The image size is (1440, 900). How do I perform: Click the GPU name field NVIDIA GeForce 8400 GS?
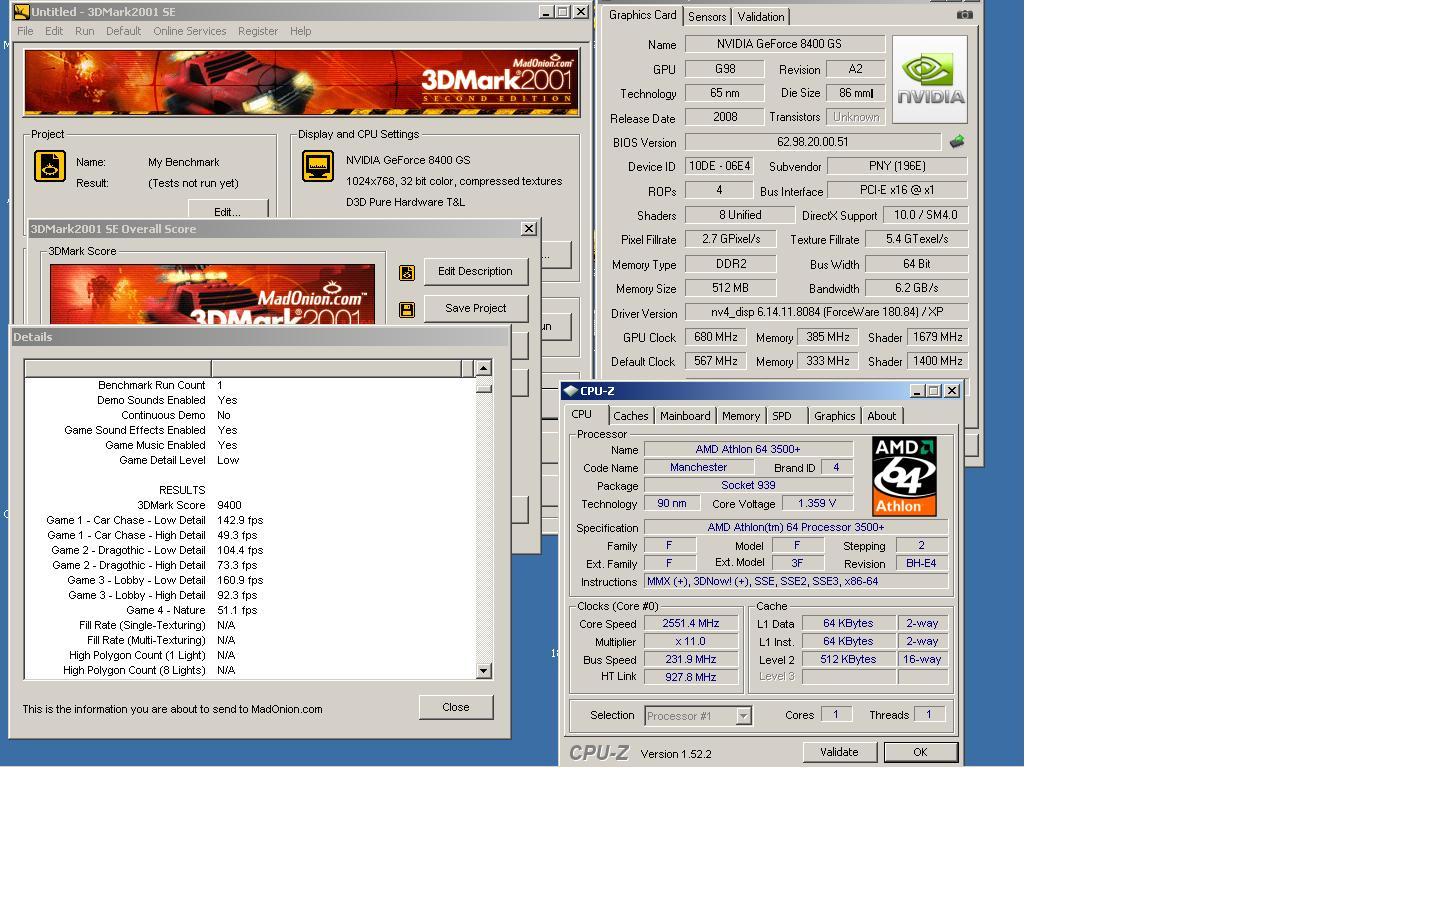point(785,44)
